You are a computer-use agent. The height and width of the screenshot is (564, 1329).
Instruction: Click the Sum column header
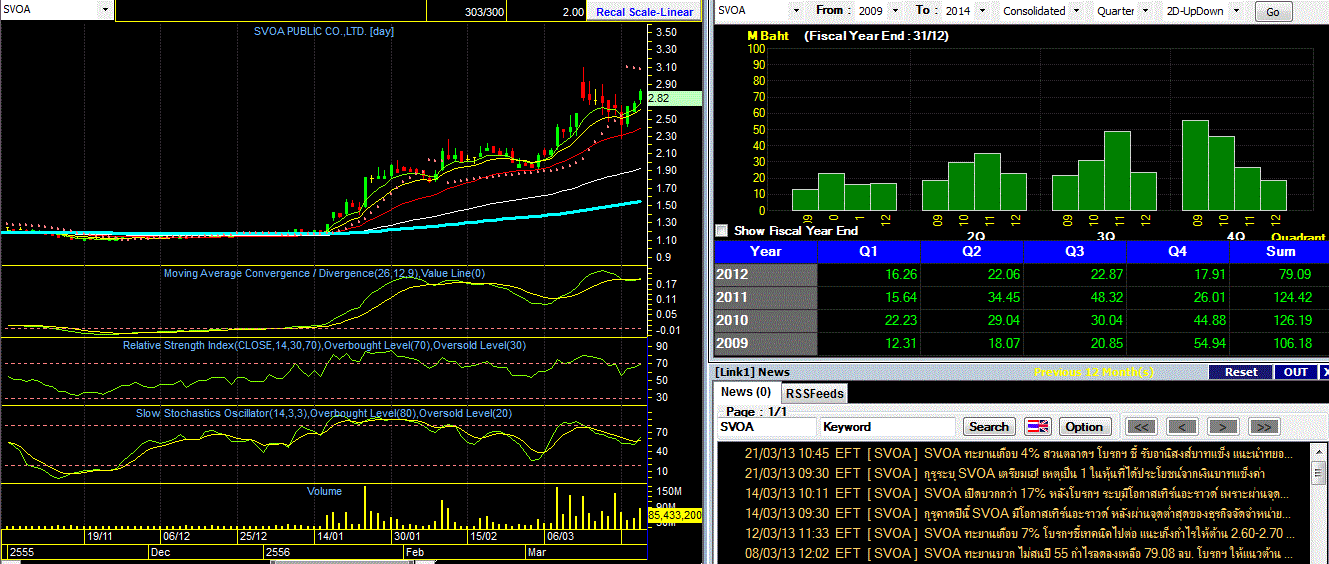coord(1279,252)
